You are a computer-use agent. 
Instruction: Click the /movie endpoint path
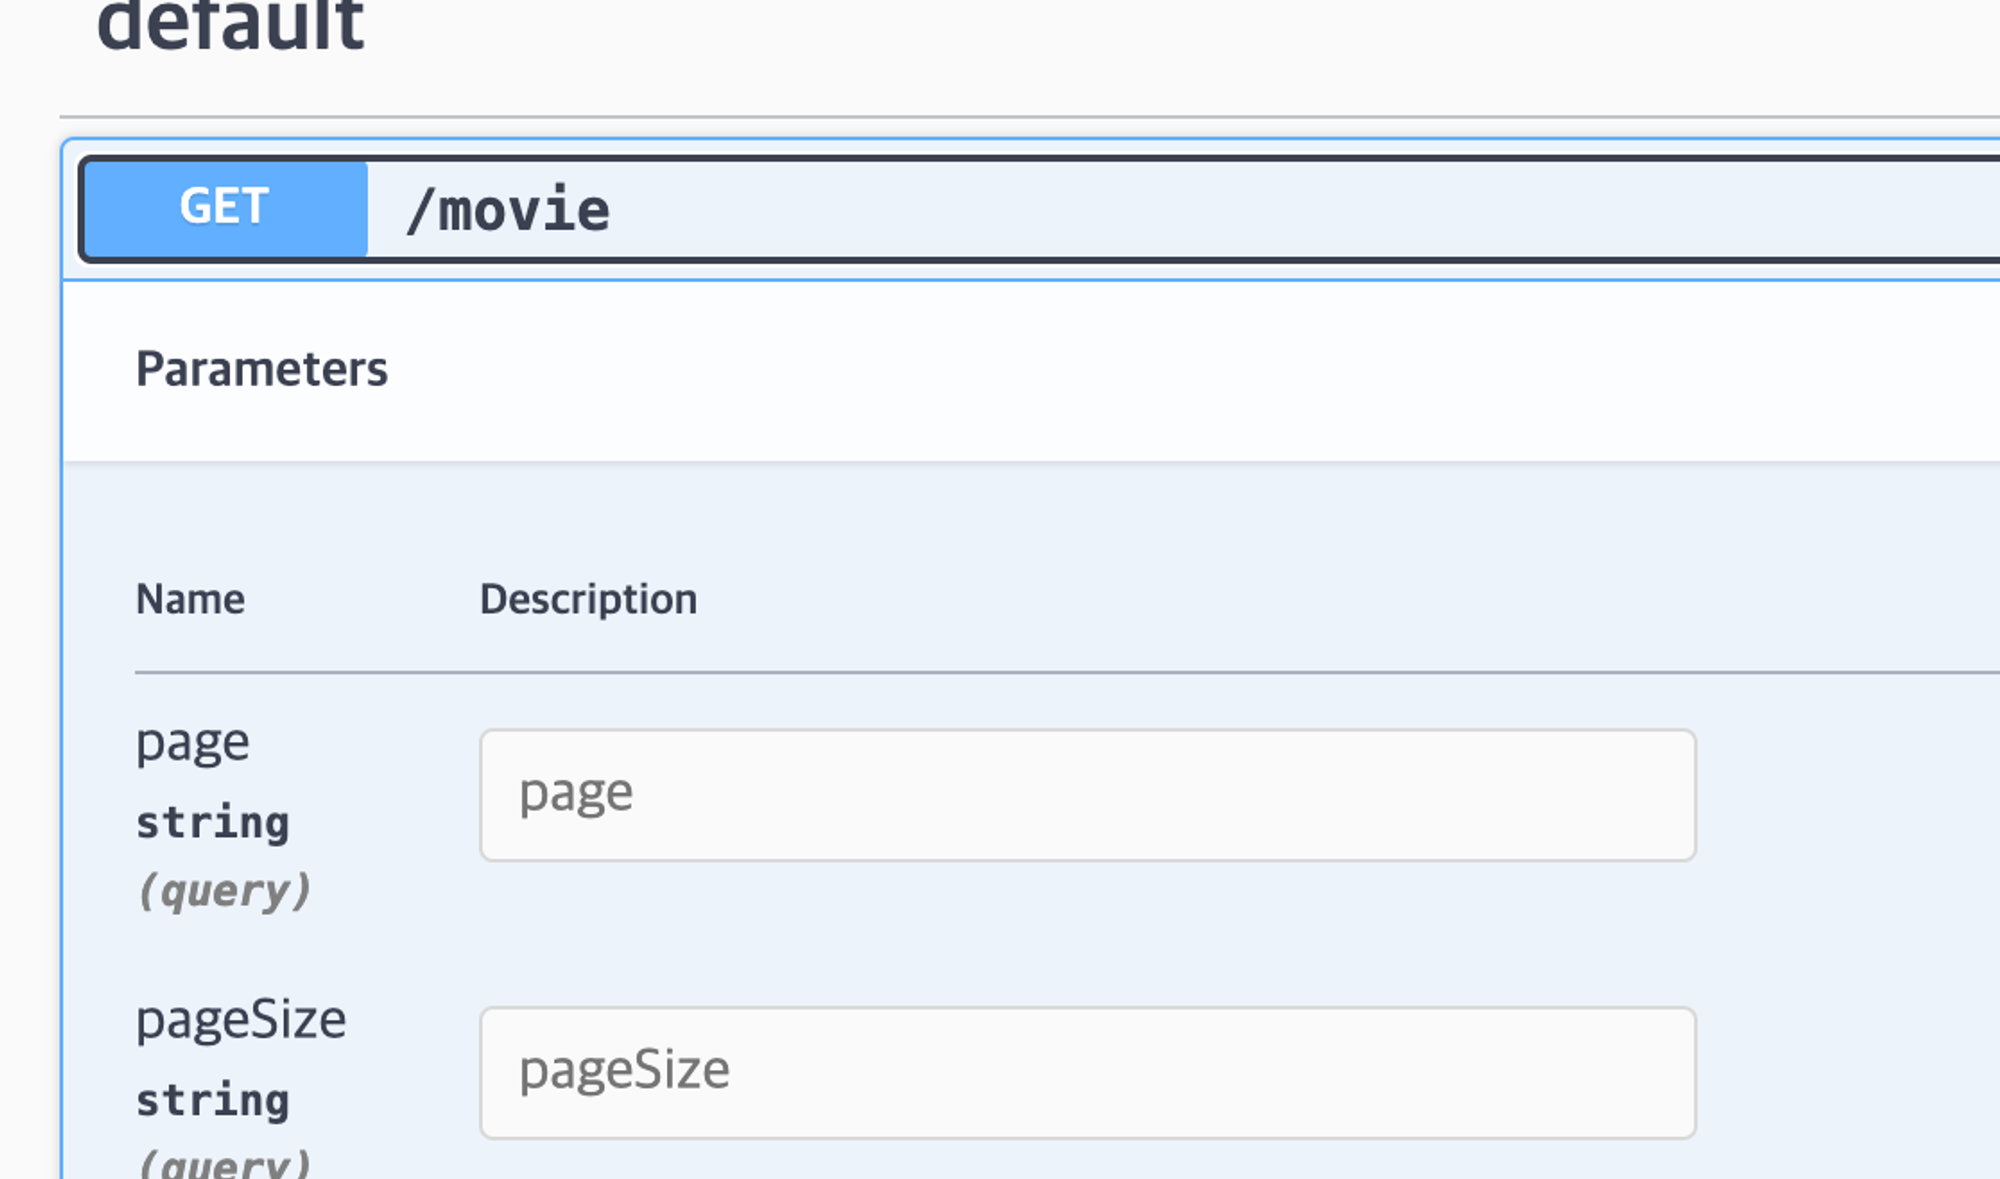click(508, 210)
